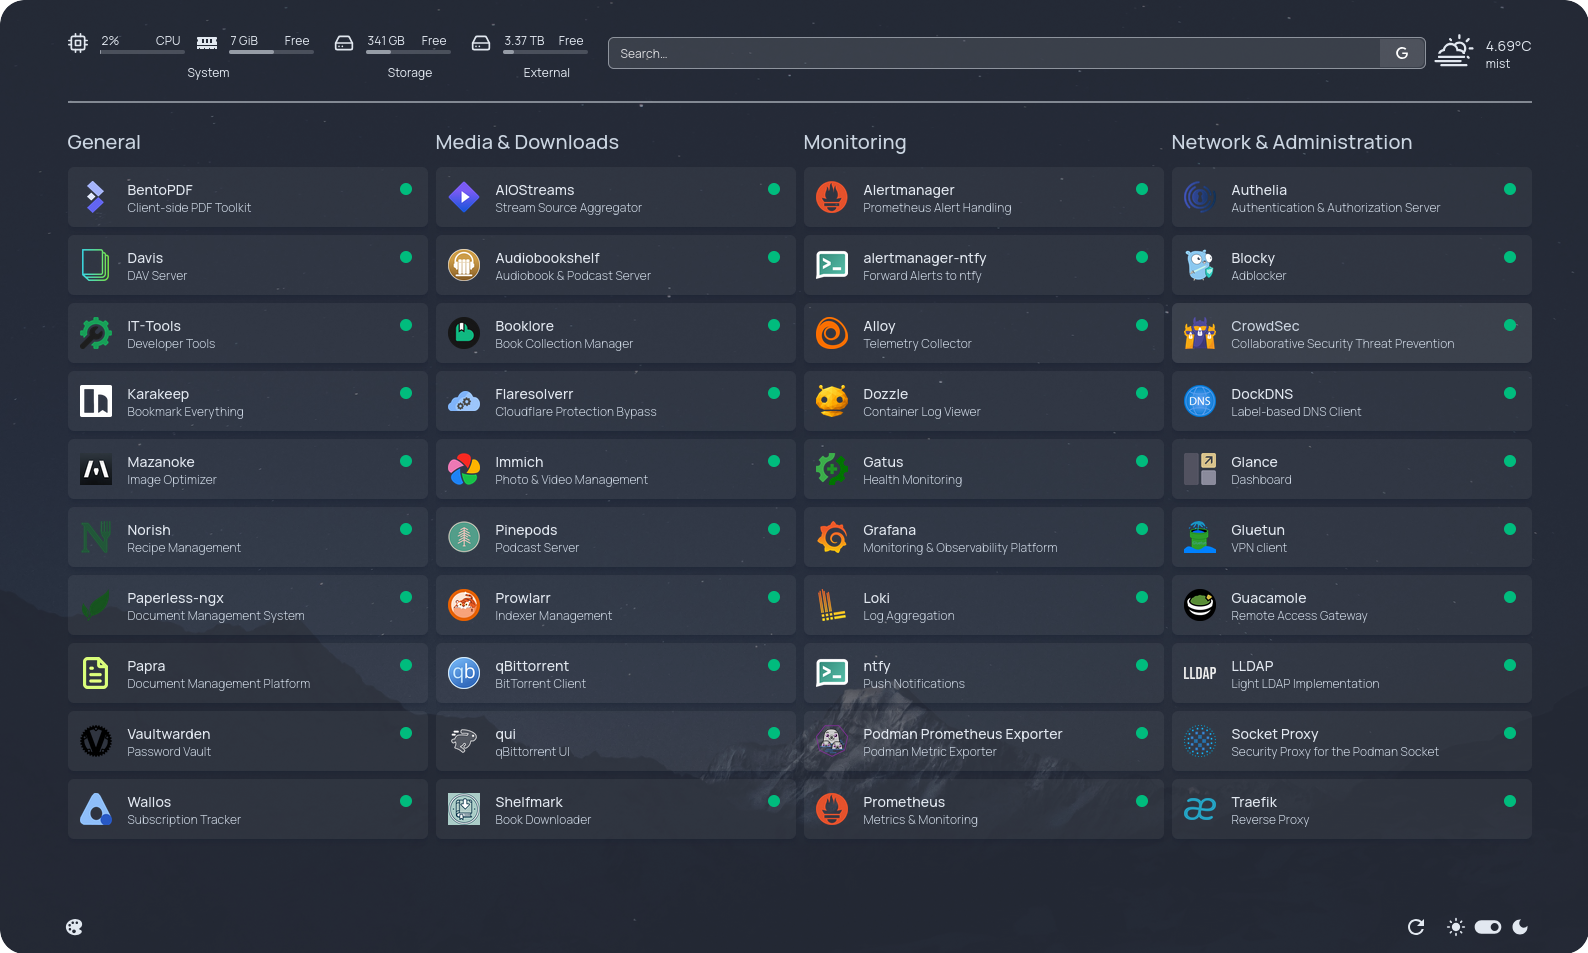Click the Google search provider button
Screen dimensions: 1588x953
(1401, 54)
